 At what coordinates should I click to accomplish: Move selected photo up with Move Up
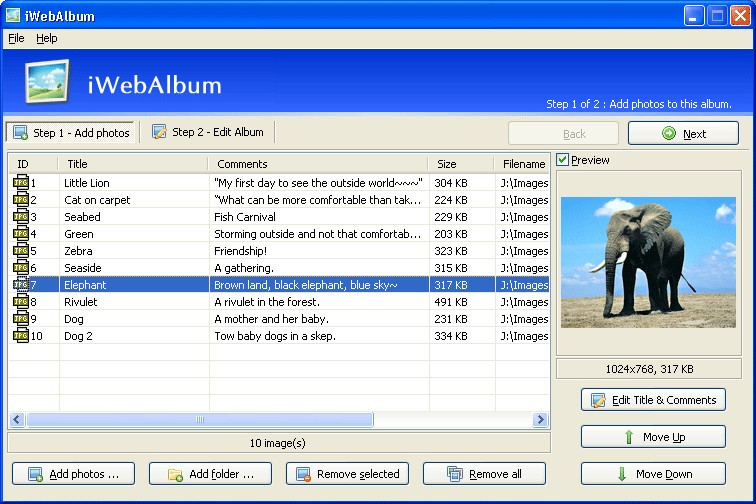[x=653, y=436]
